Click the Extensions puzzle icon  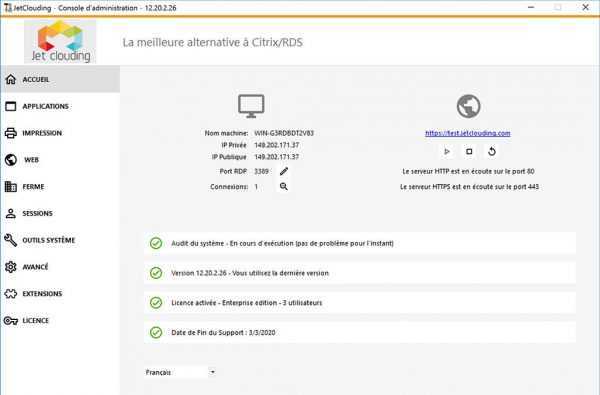(x=11, y=294)
